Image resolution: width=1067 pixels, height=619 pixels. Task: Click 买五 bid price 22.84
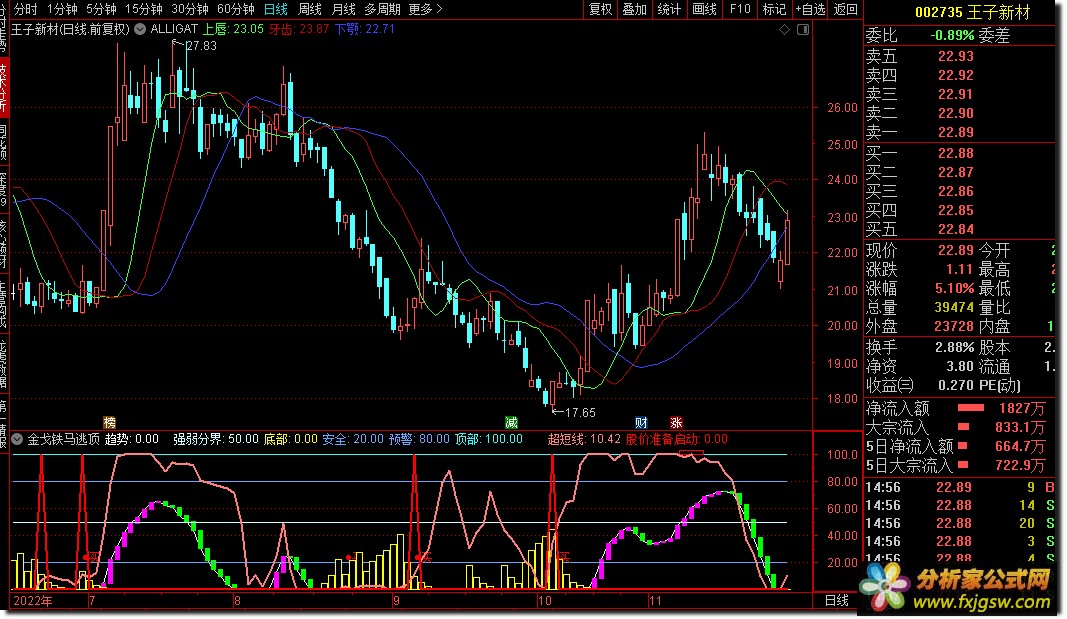point(955,229)
